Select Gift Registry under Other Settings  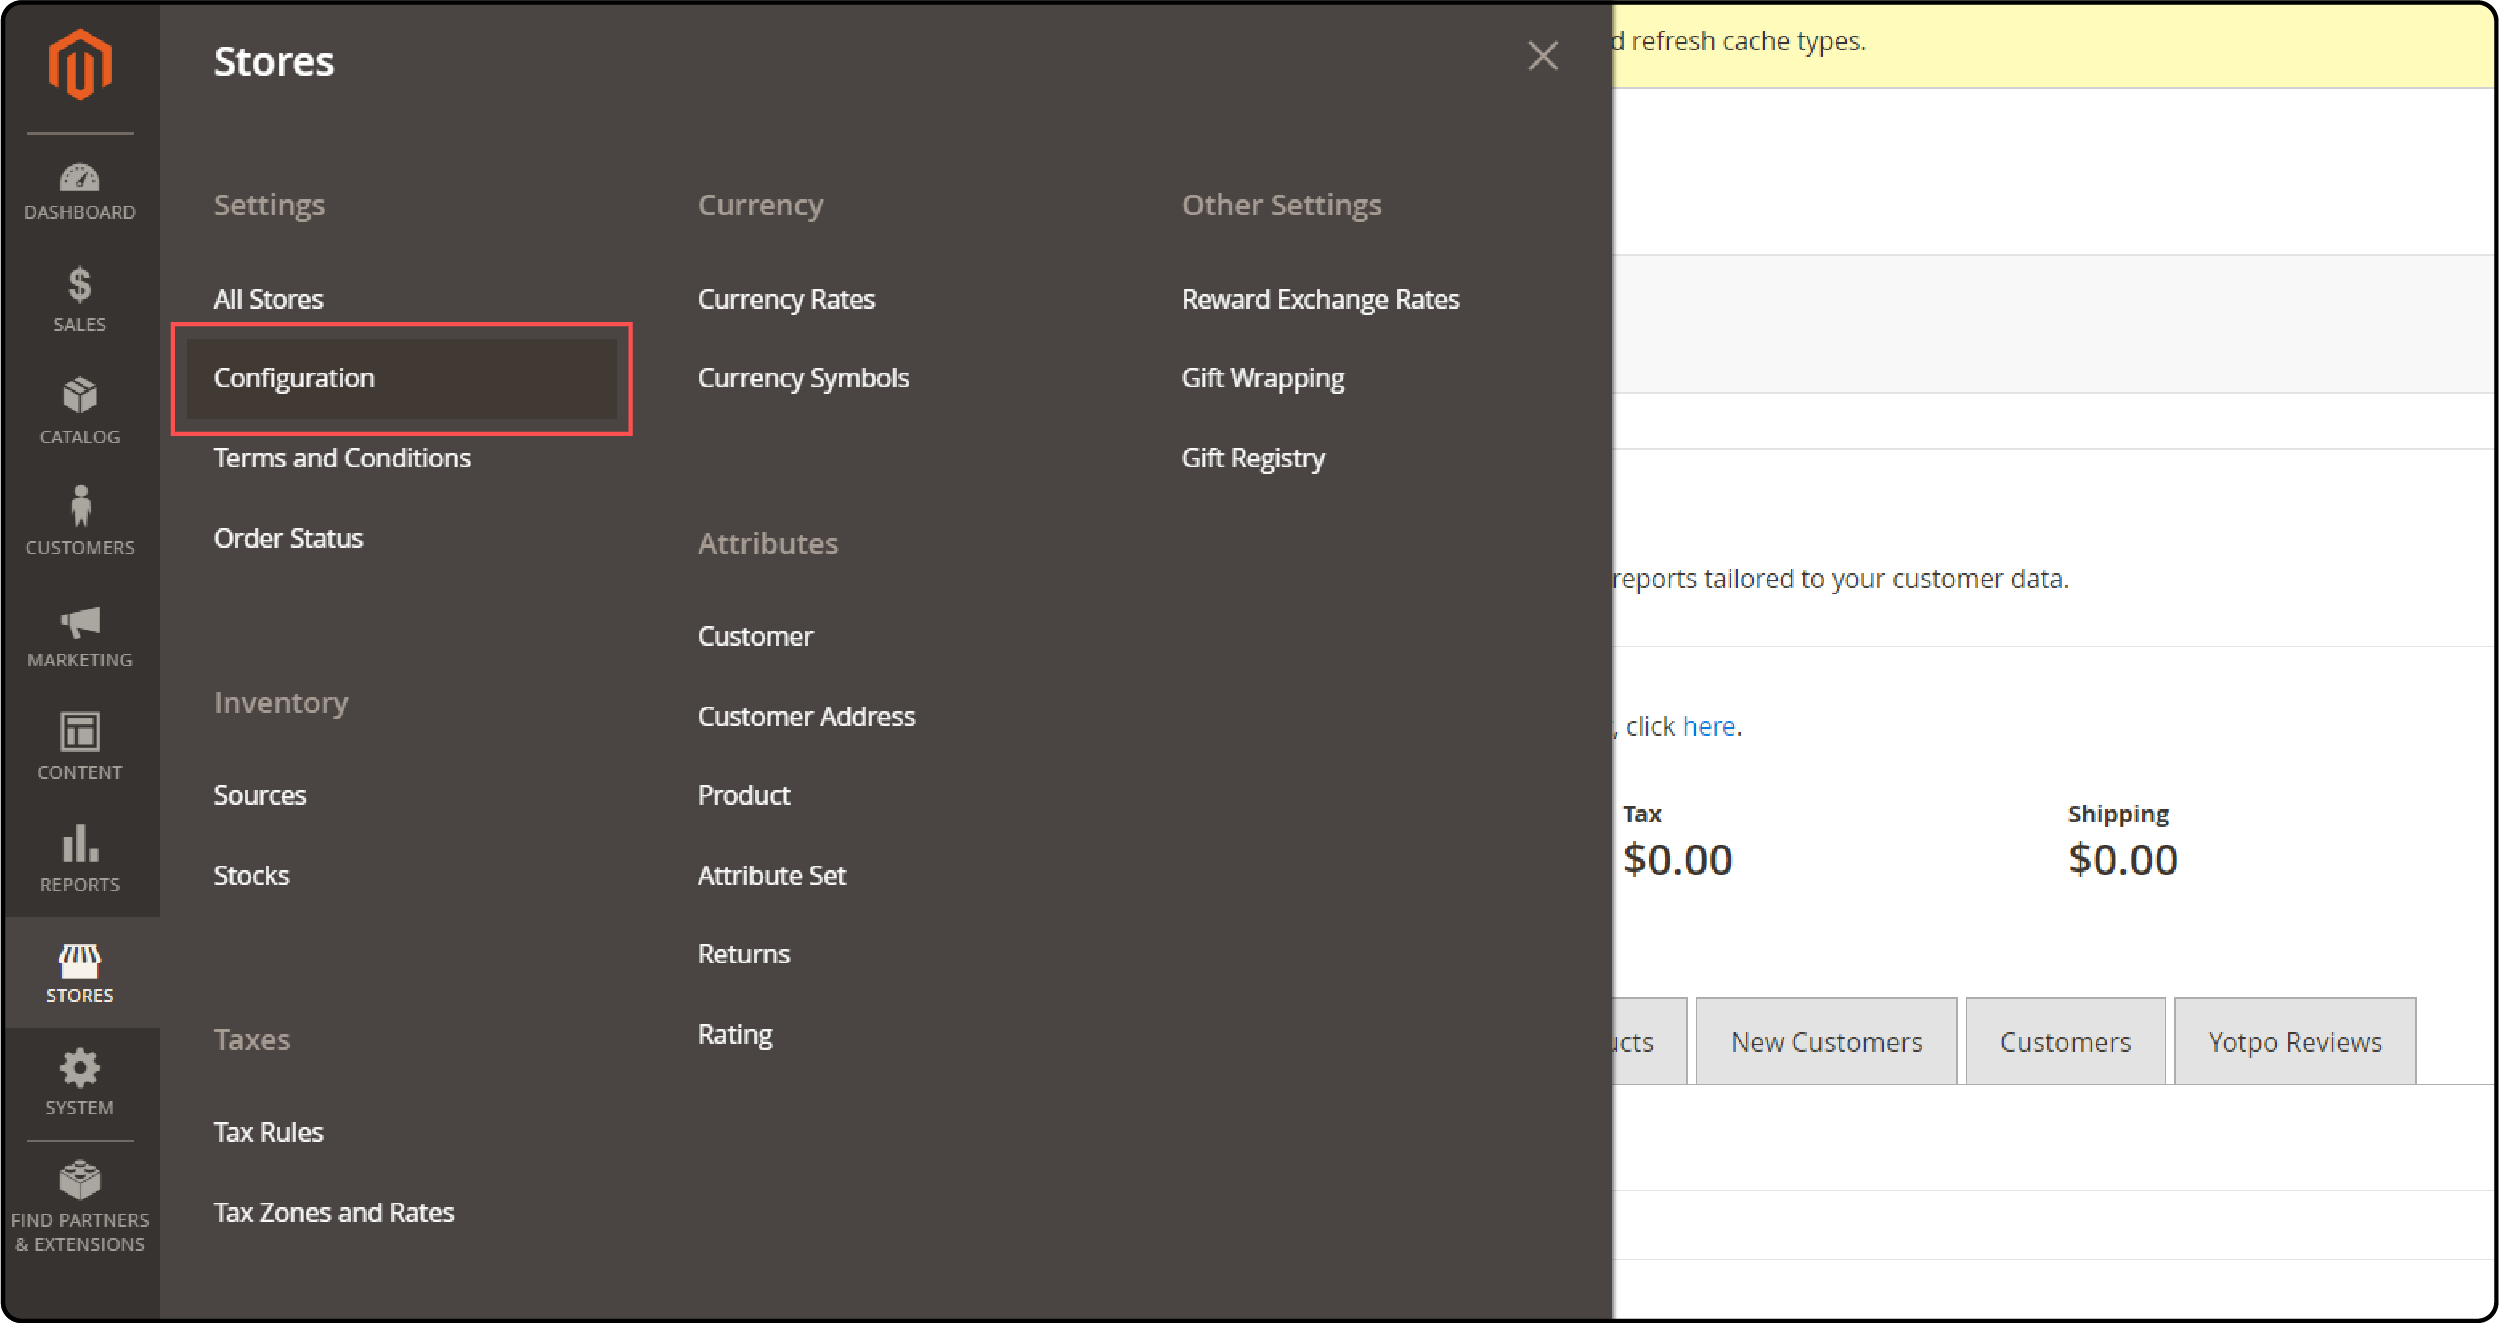[x=1251, y=458]
